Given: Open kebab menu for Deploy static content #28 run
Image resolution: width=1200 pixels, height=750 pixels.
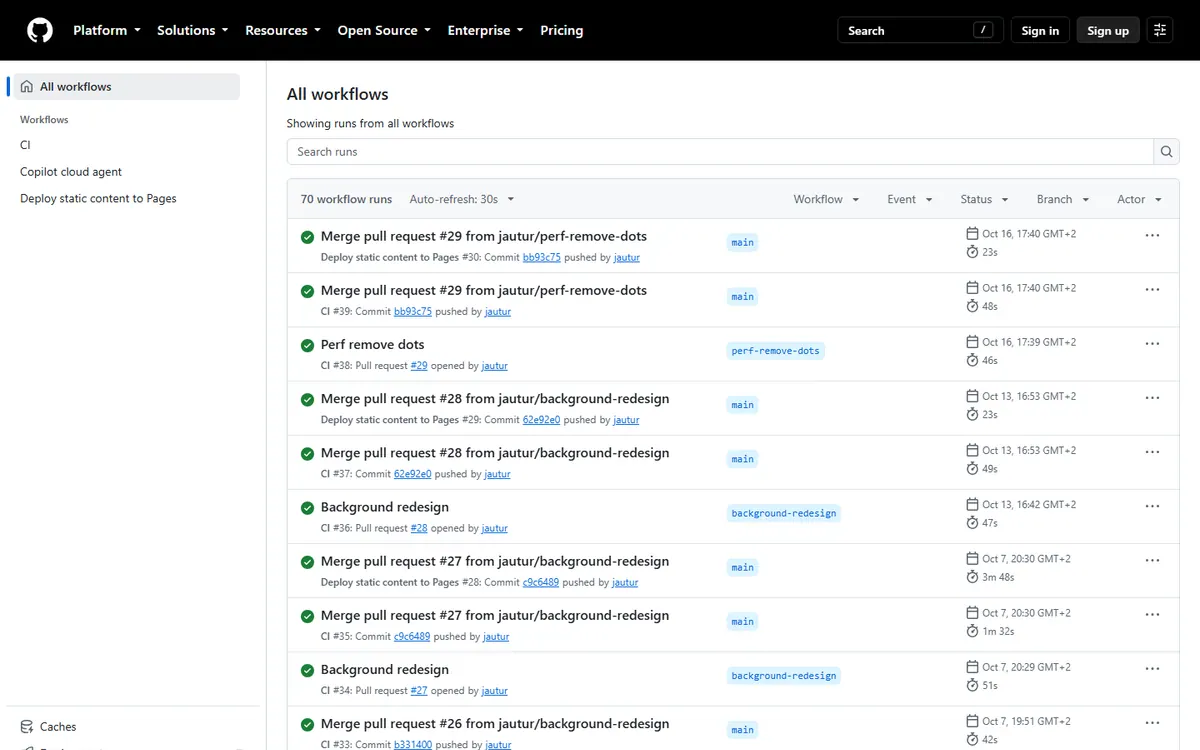Looking at the screenshot, I should tap(1152, 561).
